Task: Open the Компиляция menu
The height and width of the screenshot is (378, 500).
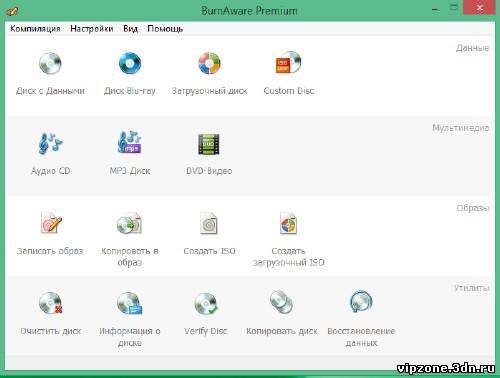Action: tap(35, 29)
